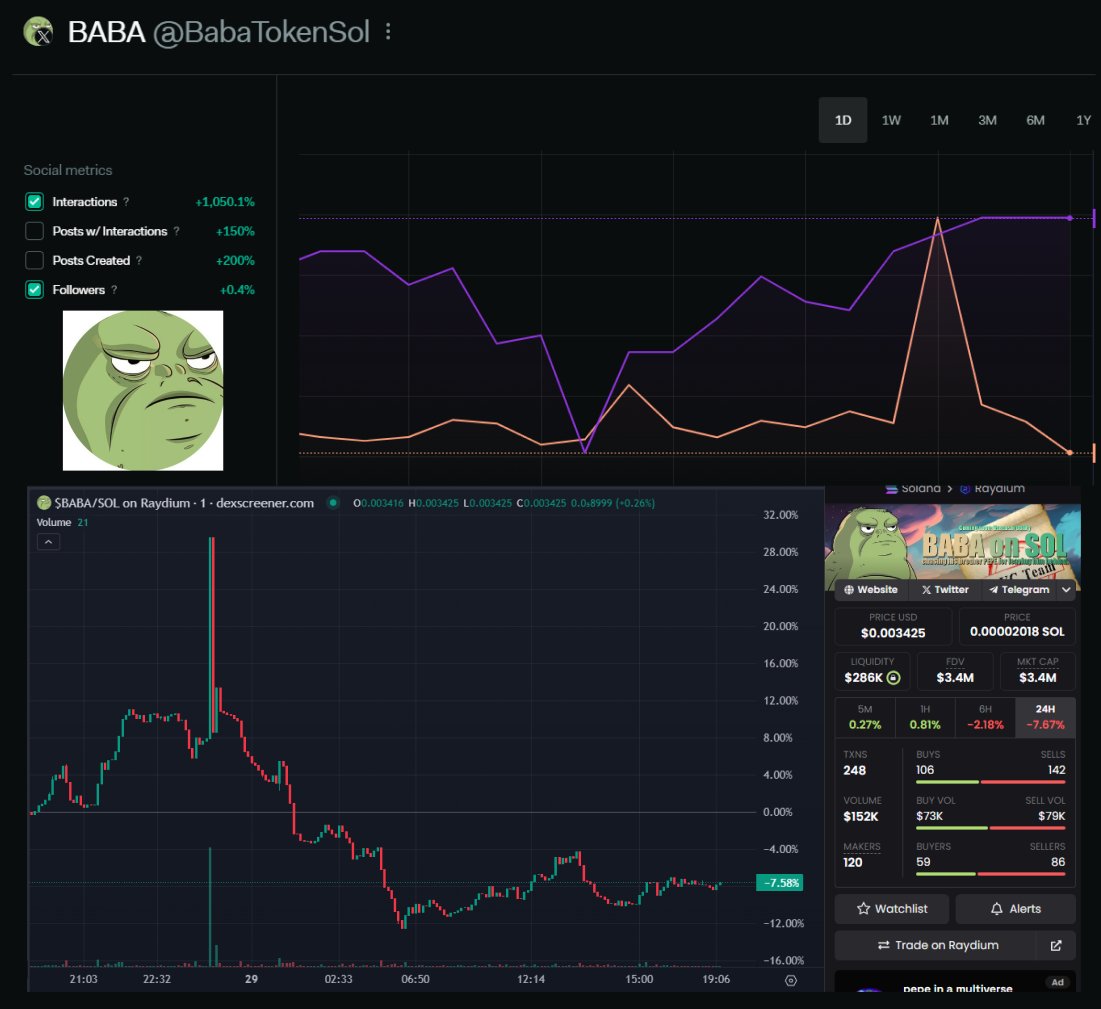Select the 1W time range tab
The height and width of the screenshot is (1009, 1101).
pos(891,120)
